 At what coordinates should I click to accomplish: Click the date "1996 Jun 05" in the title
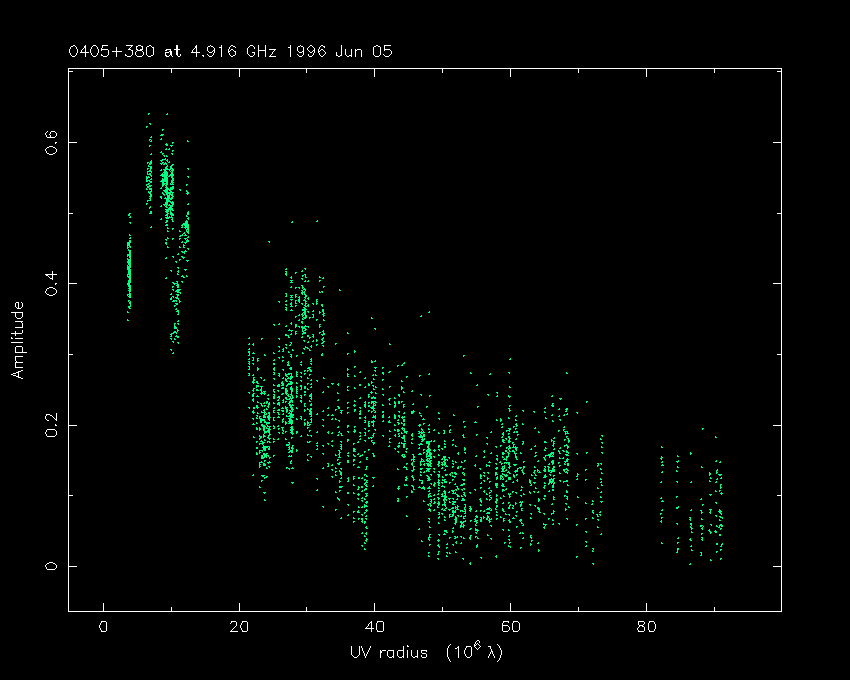[x=342, y=51]
